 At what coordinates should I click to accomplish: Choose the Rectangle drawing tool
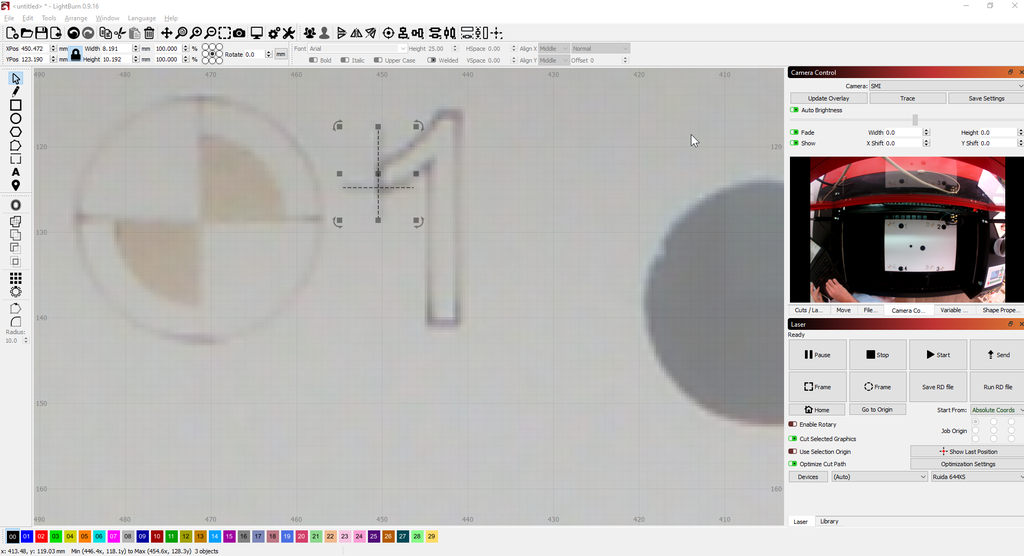(16, 105)
